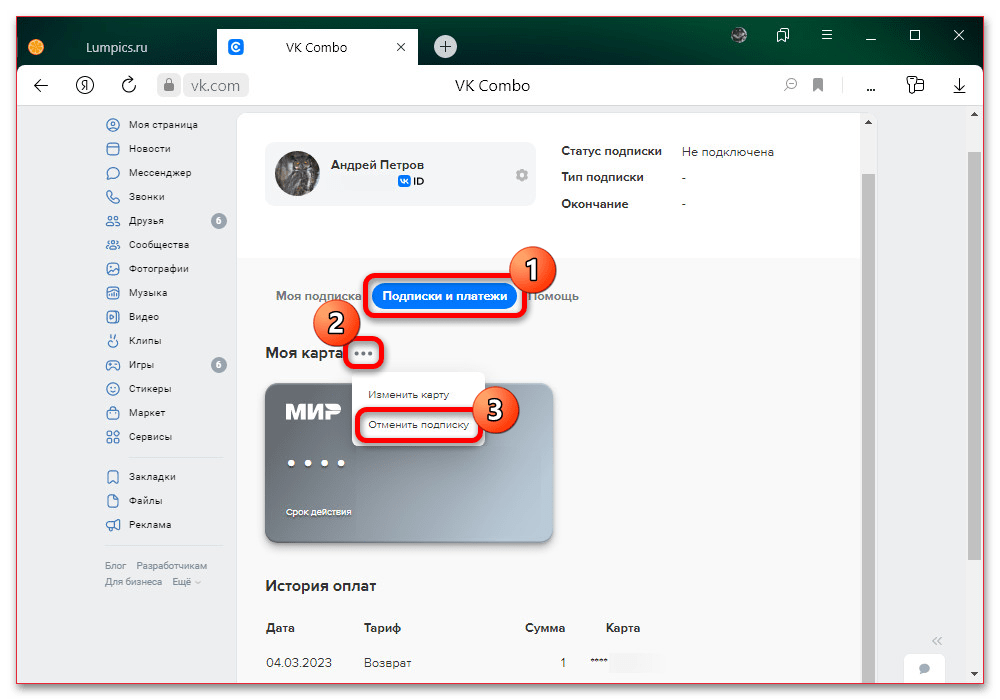The height and width of the screenshot is (700, 1000).
Task: Open the Блог footer link
Action: [115, 565]
